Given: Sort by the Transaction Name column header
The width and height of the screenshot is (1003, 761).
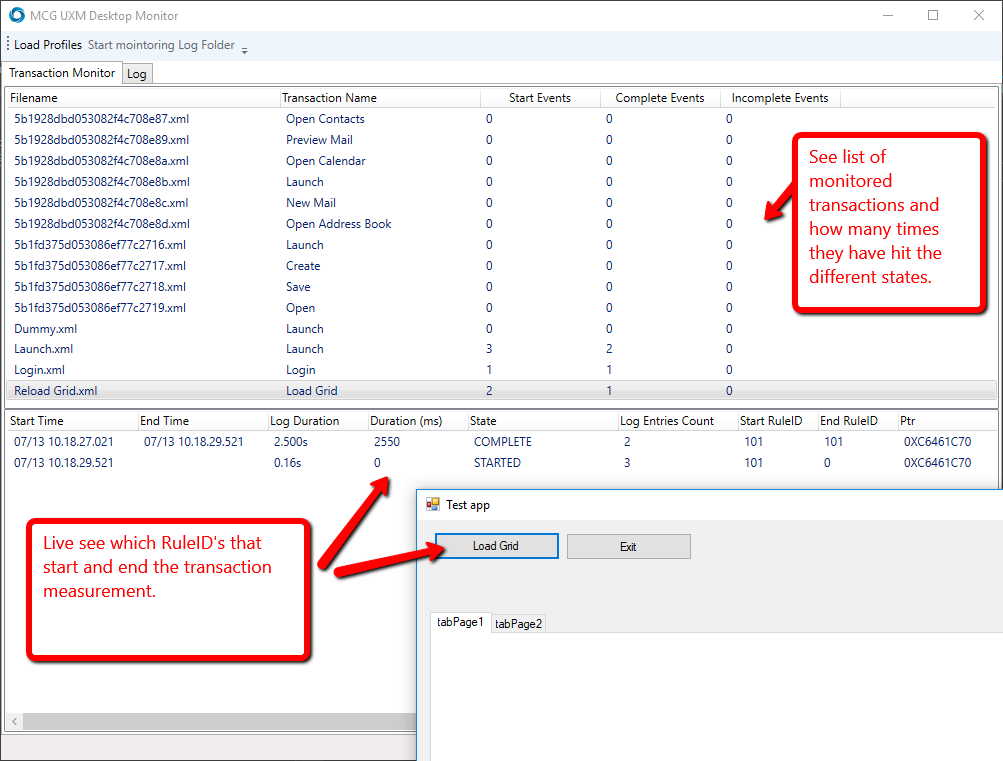Looking at the screenshot, I should pos(329,98).
